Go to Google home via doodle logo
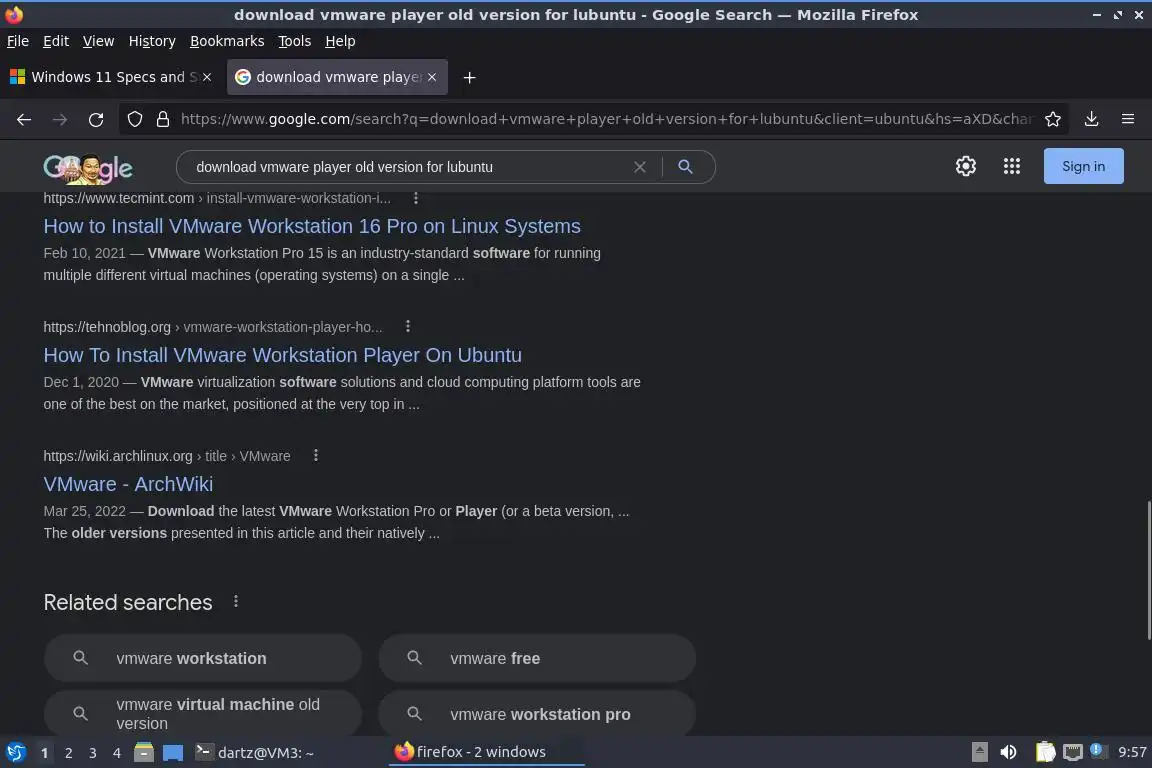The width and height of the screenshot is (1152, 768). (88, 168)
